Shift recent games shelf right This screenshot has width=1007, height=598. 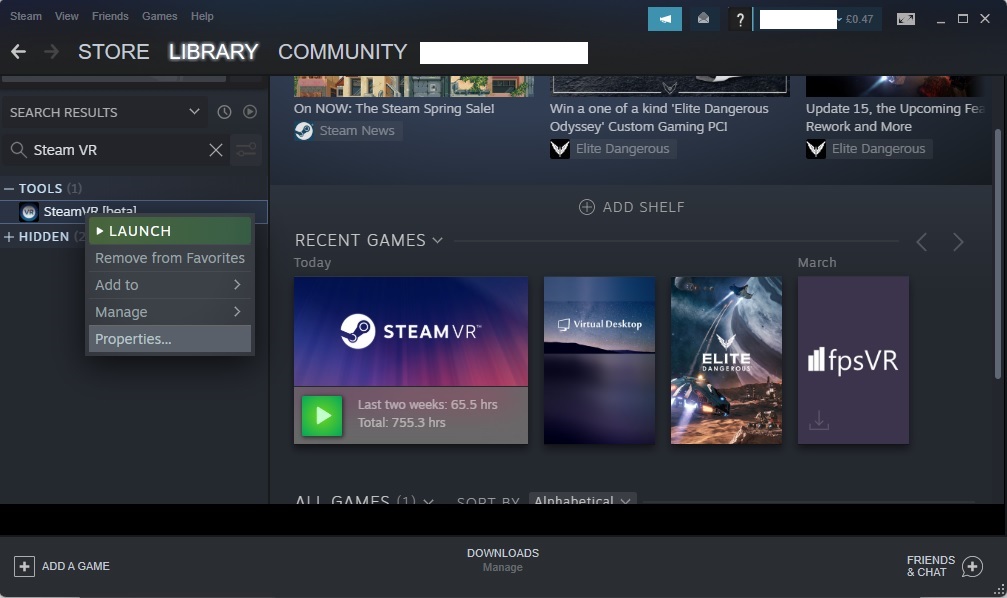(958, 242)
